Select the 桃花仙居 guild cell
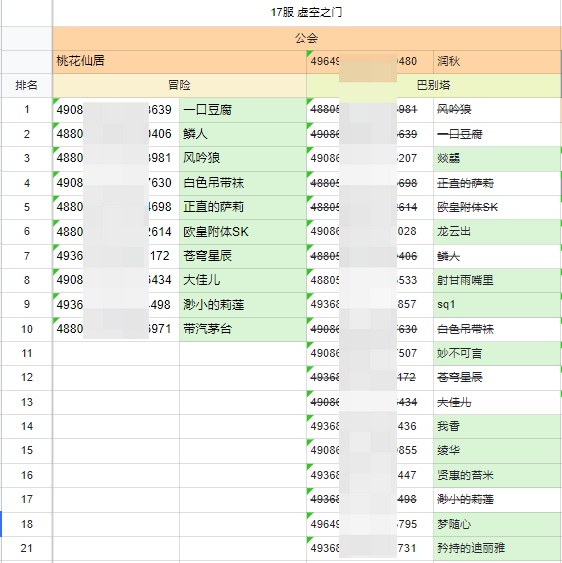This screenshot has width=562, height=563. point(180,61)
